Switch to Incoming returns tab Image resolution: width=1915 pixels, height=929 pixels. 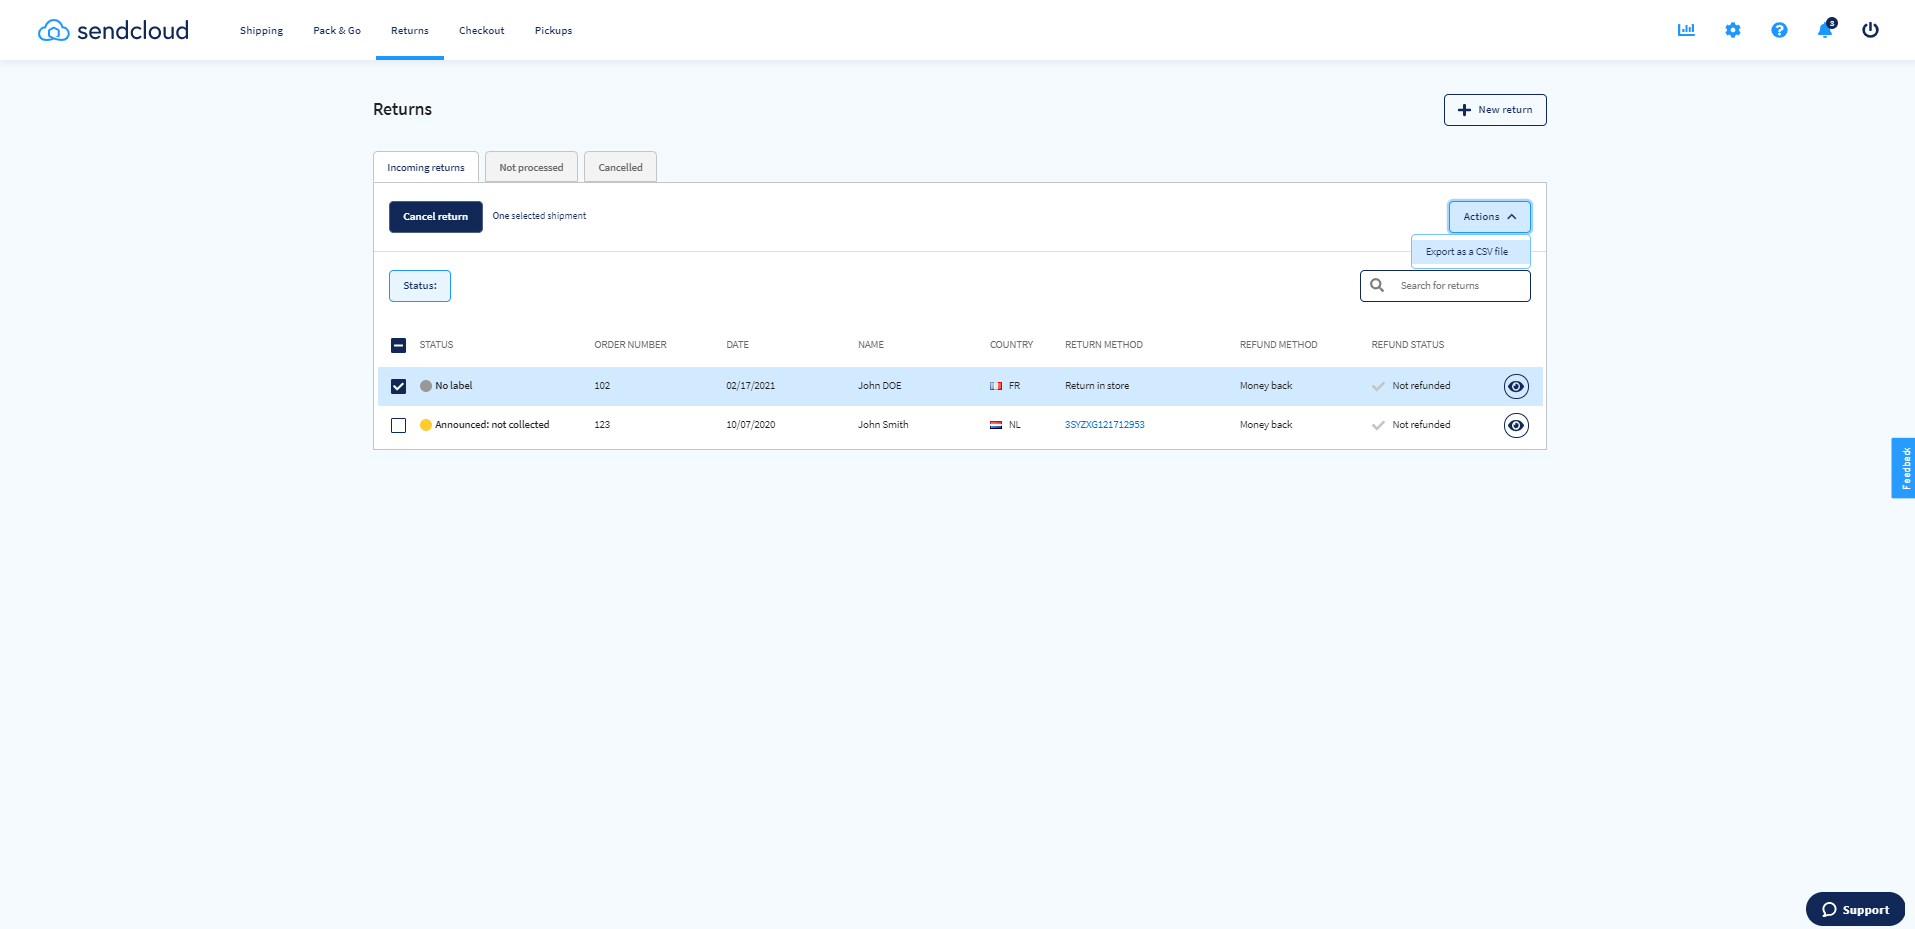coord(426,167)
